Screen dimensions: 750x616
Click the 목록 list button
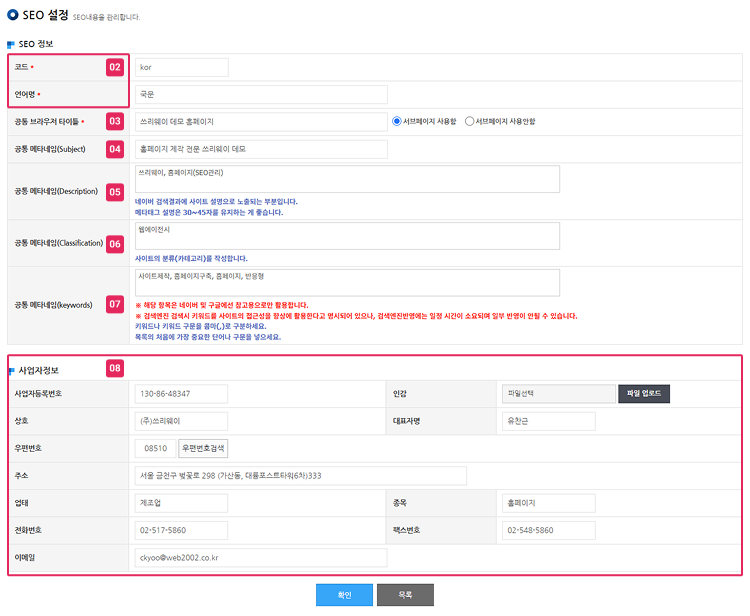tap(405, 595)
